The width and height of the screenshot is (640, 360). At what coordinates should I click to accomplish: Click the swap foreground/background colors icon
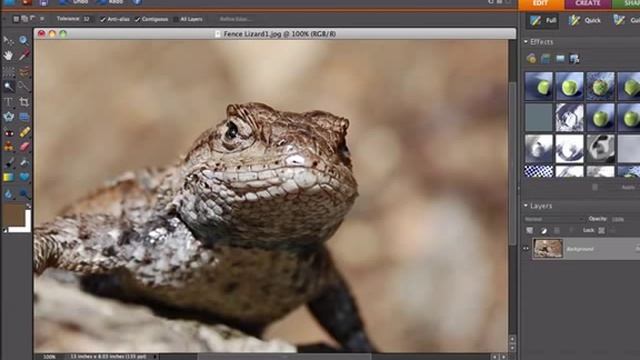coord(29,207)
